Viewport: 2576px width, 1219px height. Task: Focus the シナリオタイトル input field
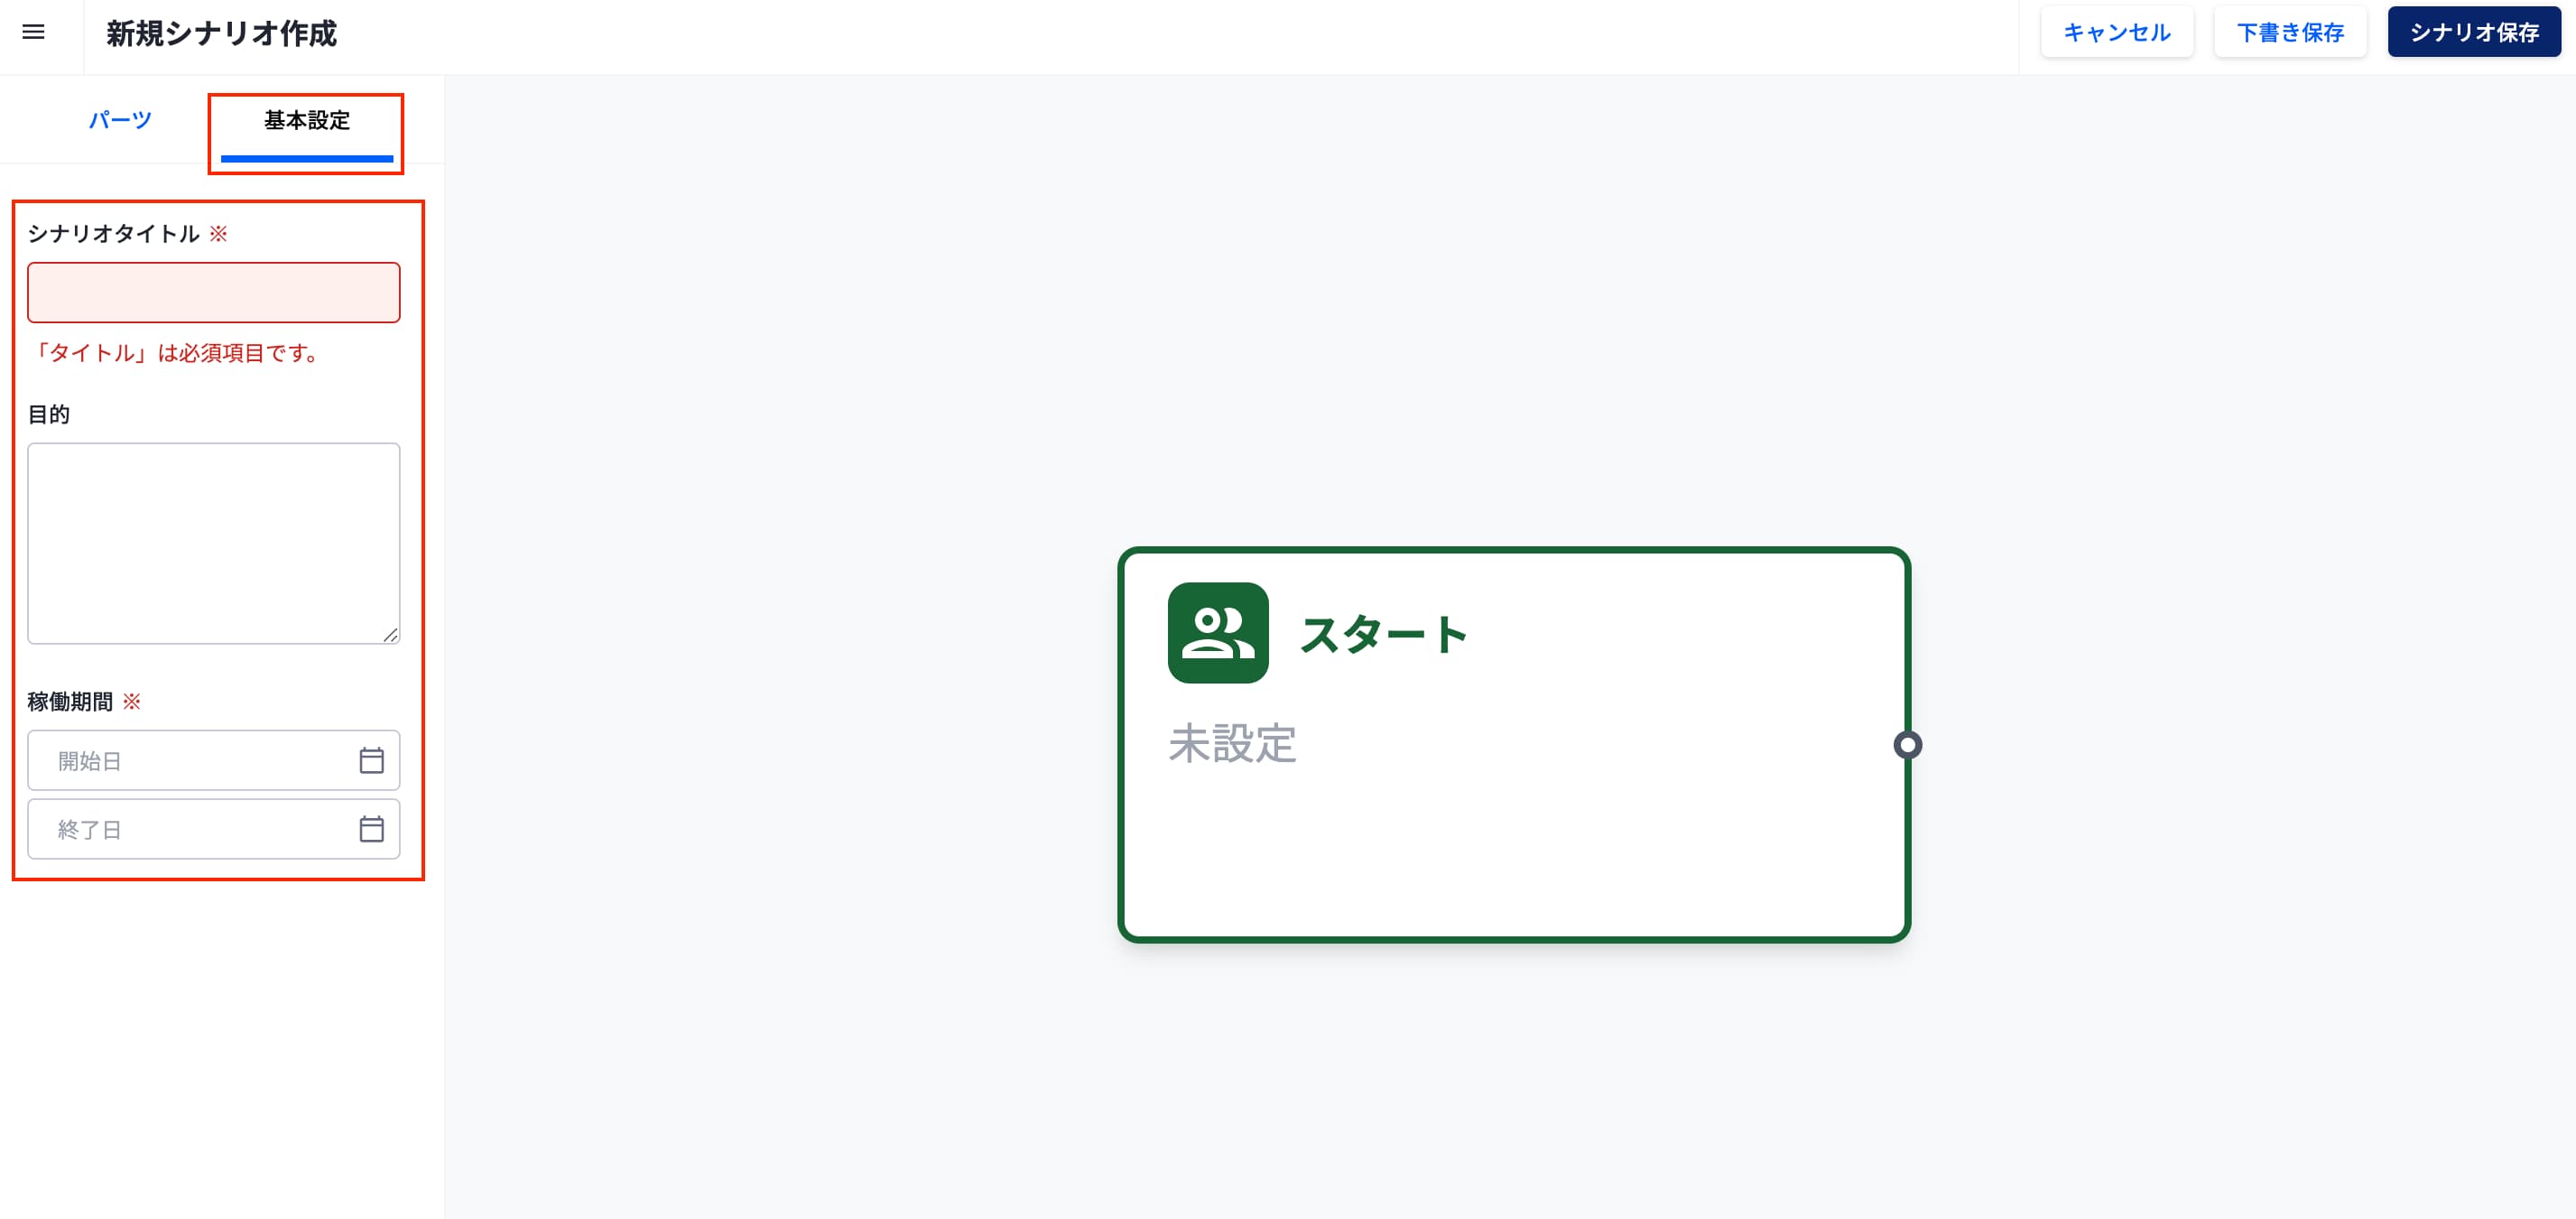(213, 292)
